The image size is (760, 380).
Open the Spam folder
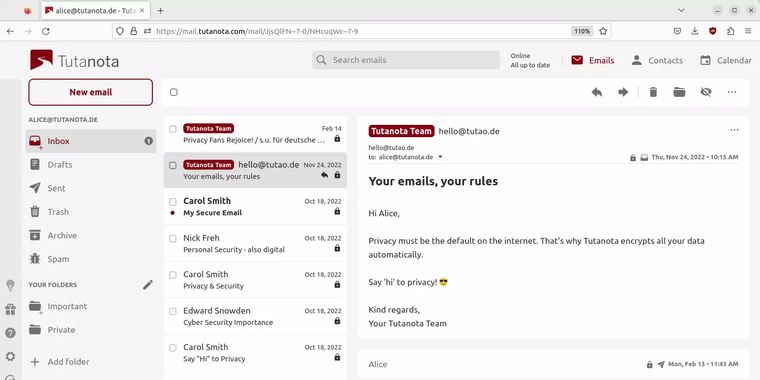[91, 259]
